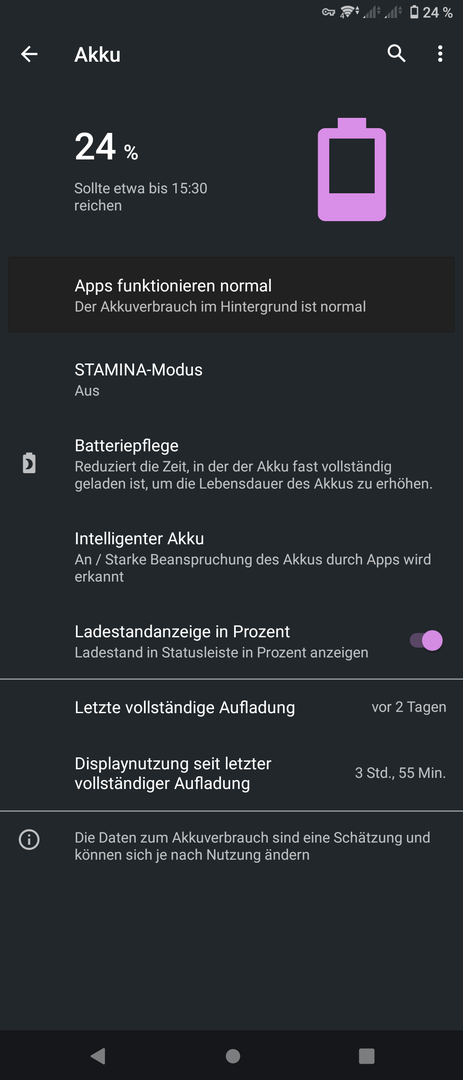Tap the large purple battery icon
This screenshot has width=463, height=1080.
[x=351, y=169]
